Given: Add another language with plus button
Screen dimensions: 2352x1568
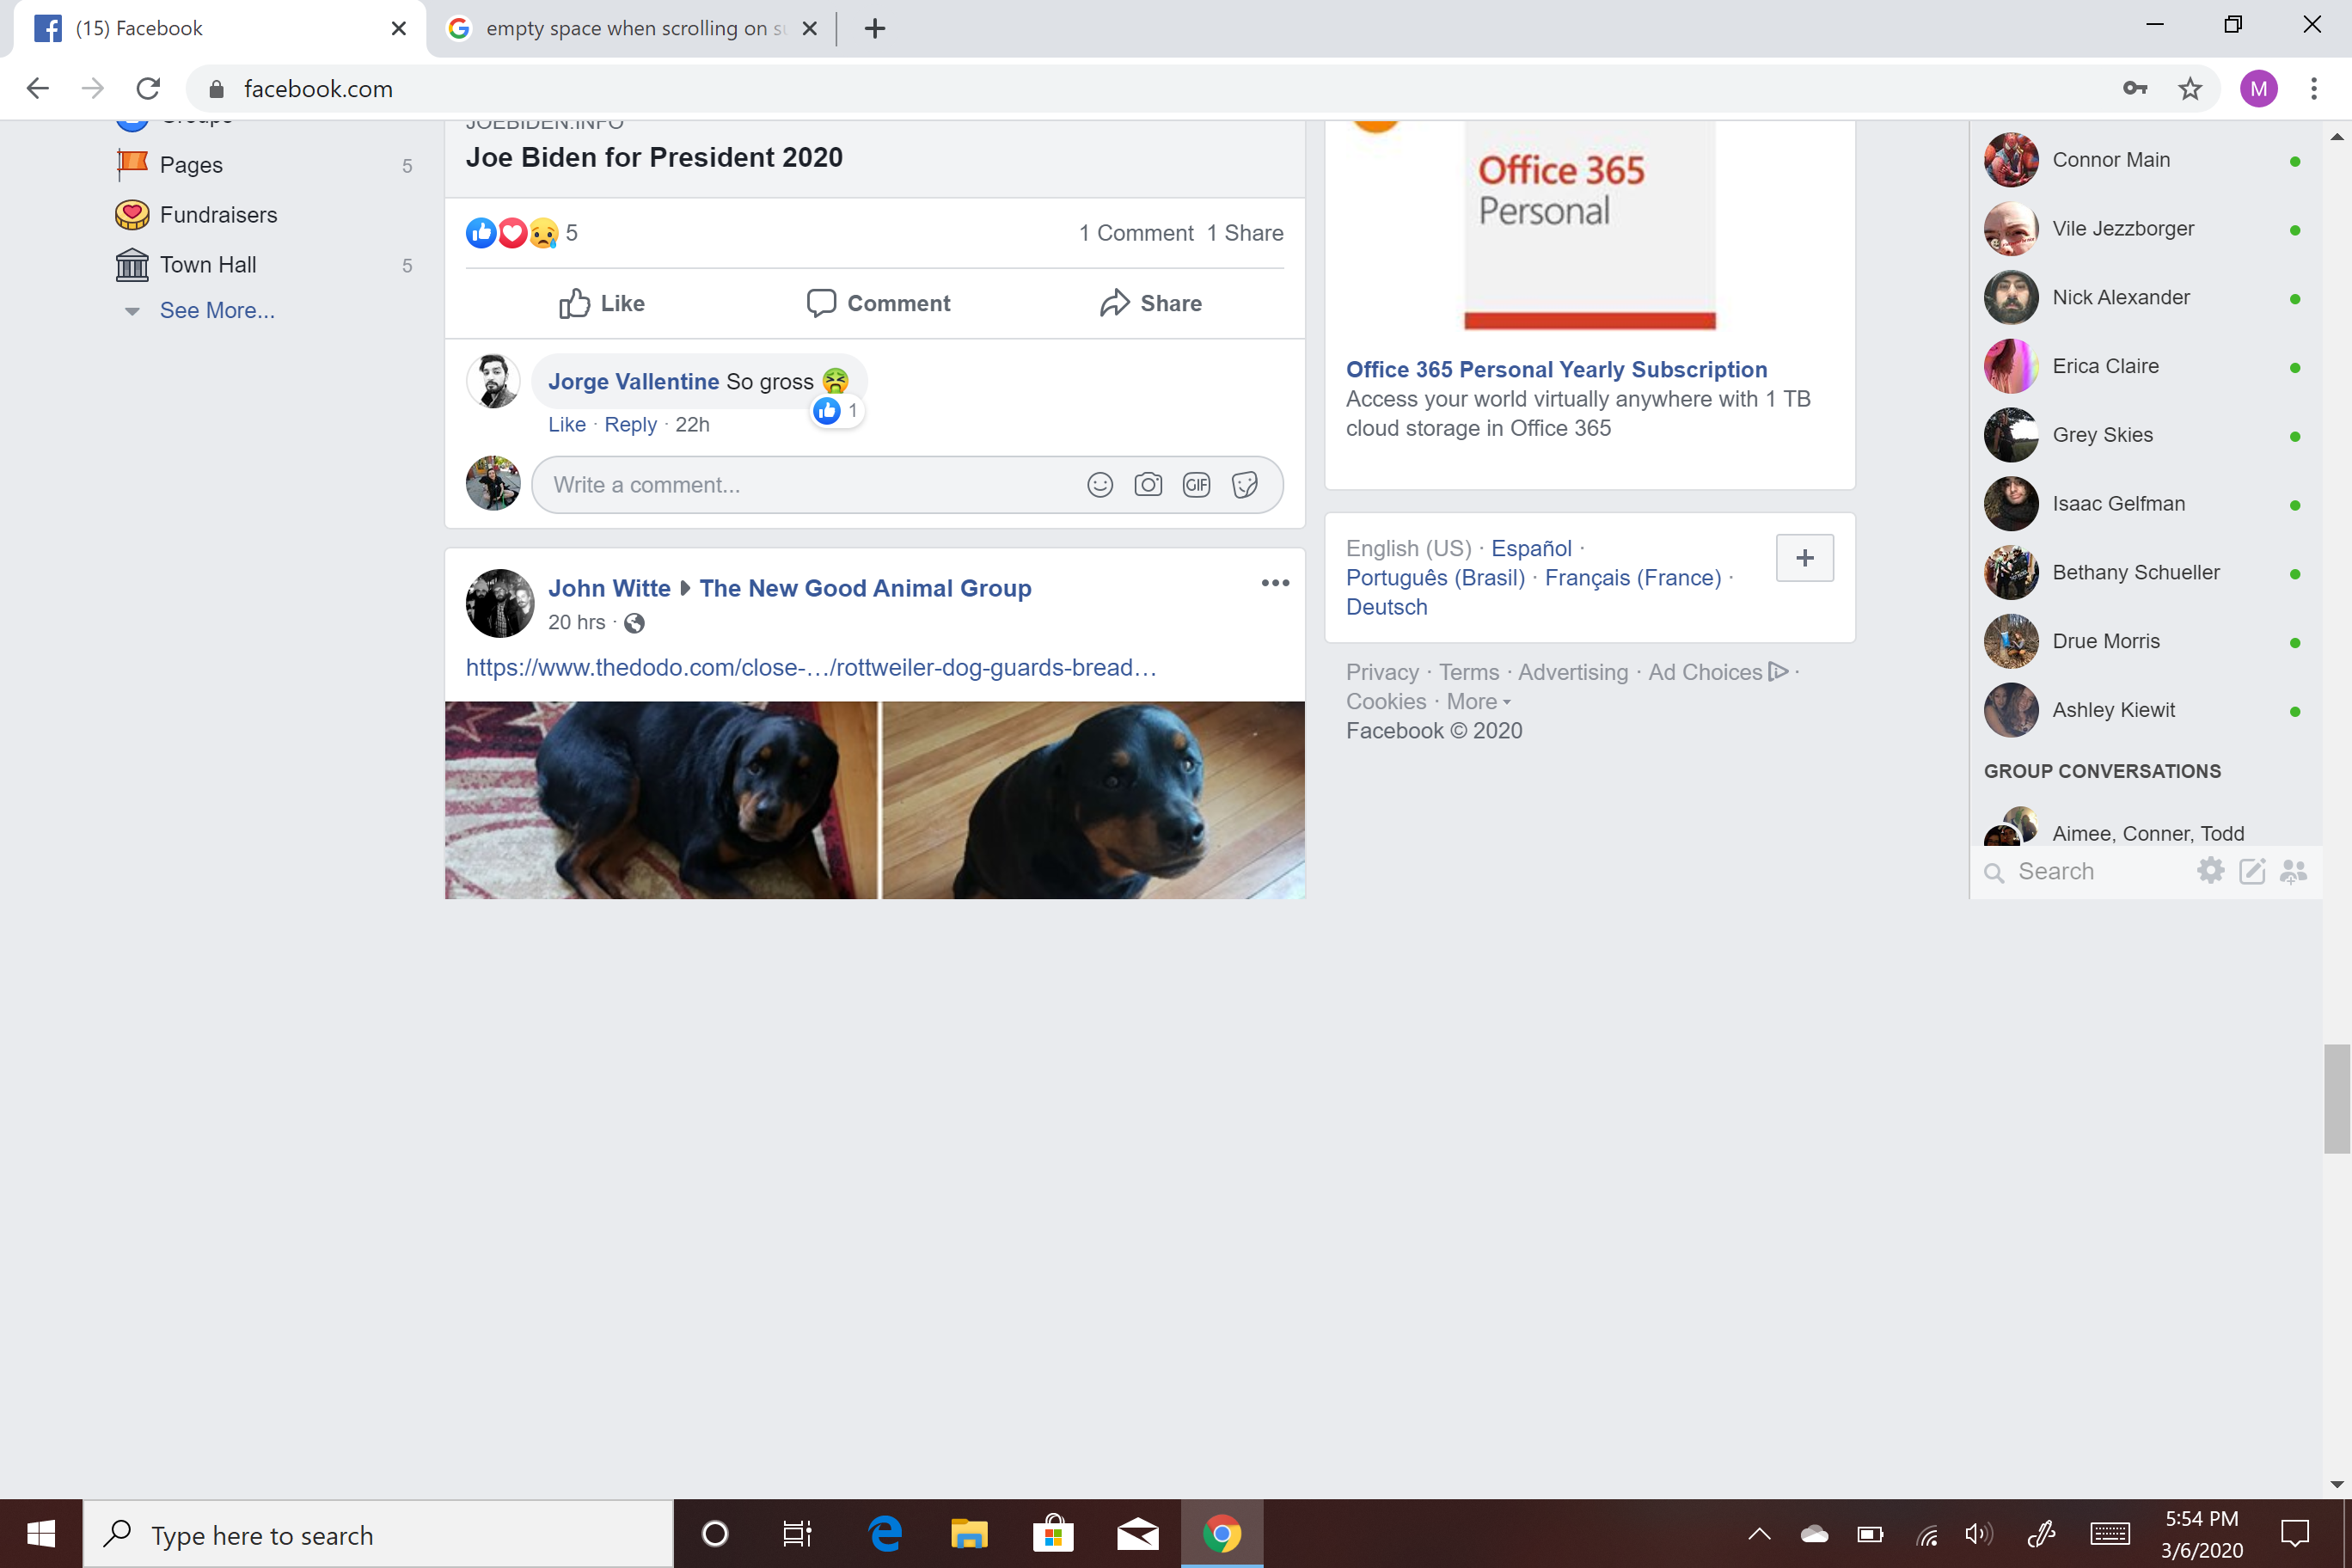Looking at the screenshot, I should [1804, 558].
